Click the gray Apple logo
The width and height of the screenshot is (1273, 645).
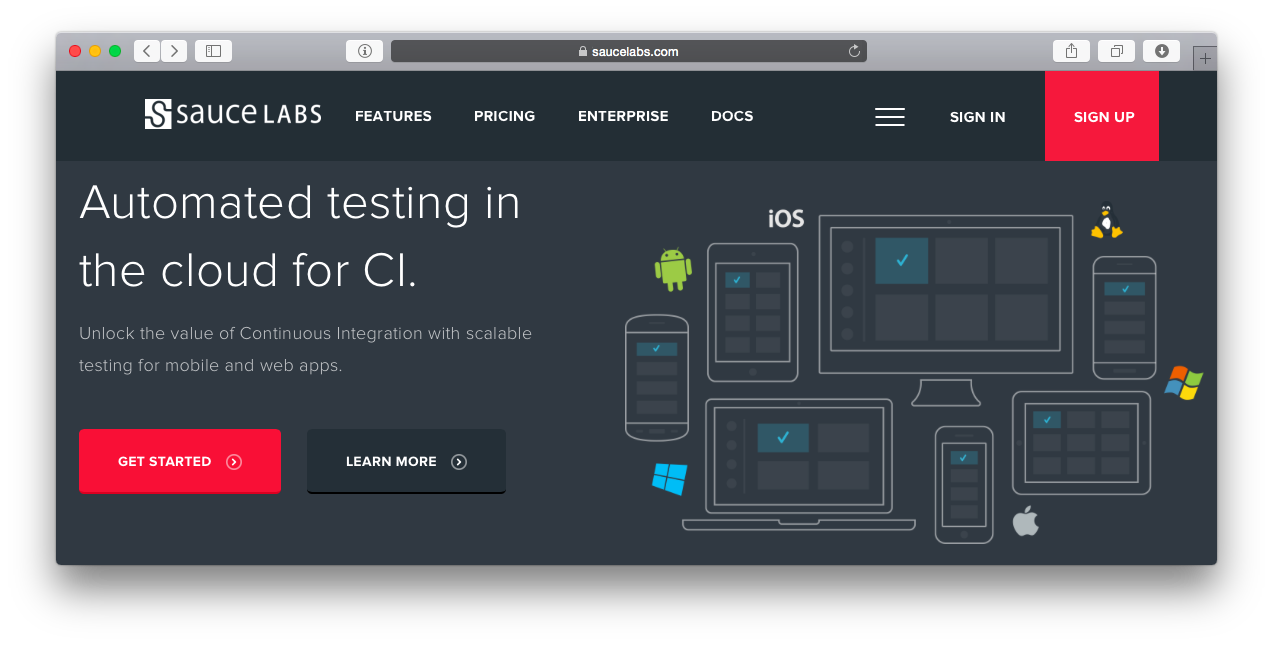tap(1026, 520)
